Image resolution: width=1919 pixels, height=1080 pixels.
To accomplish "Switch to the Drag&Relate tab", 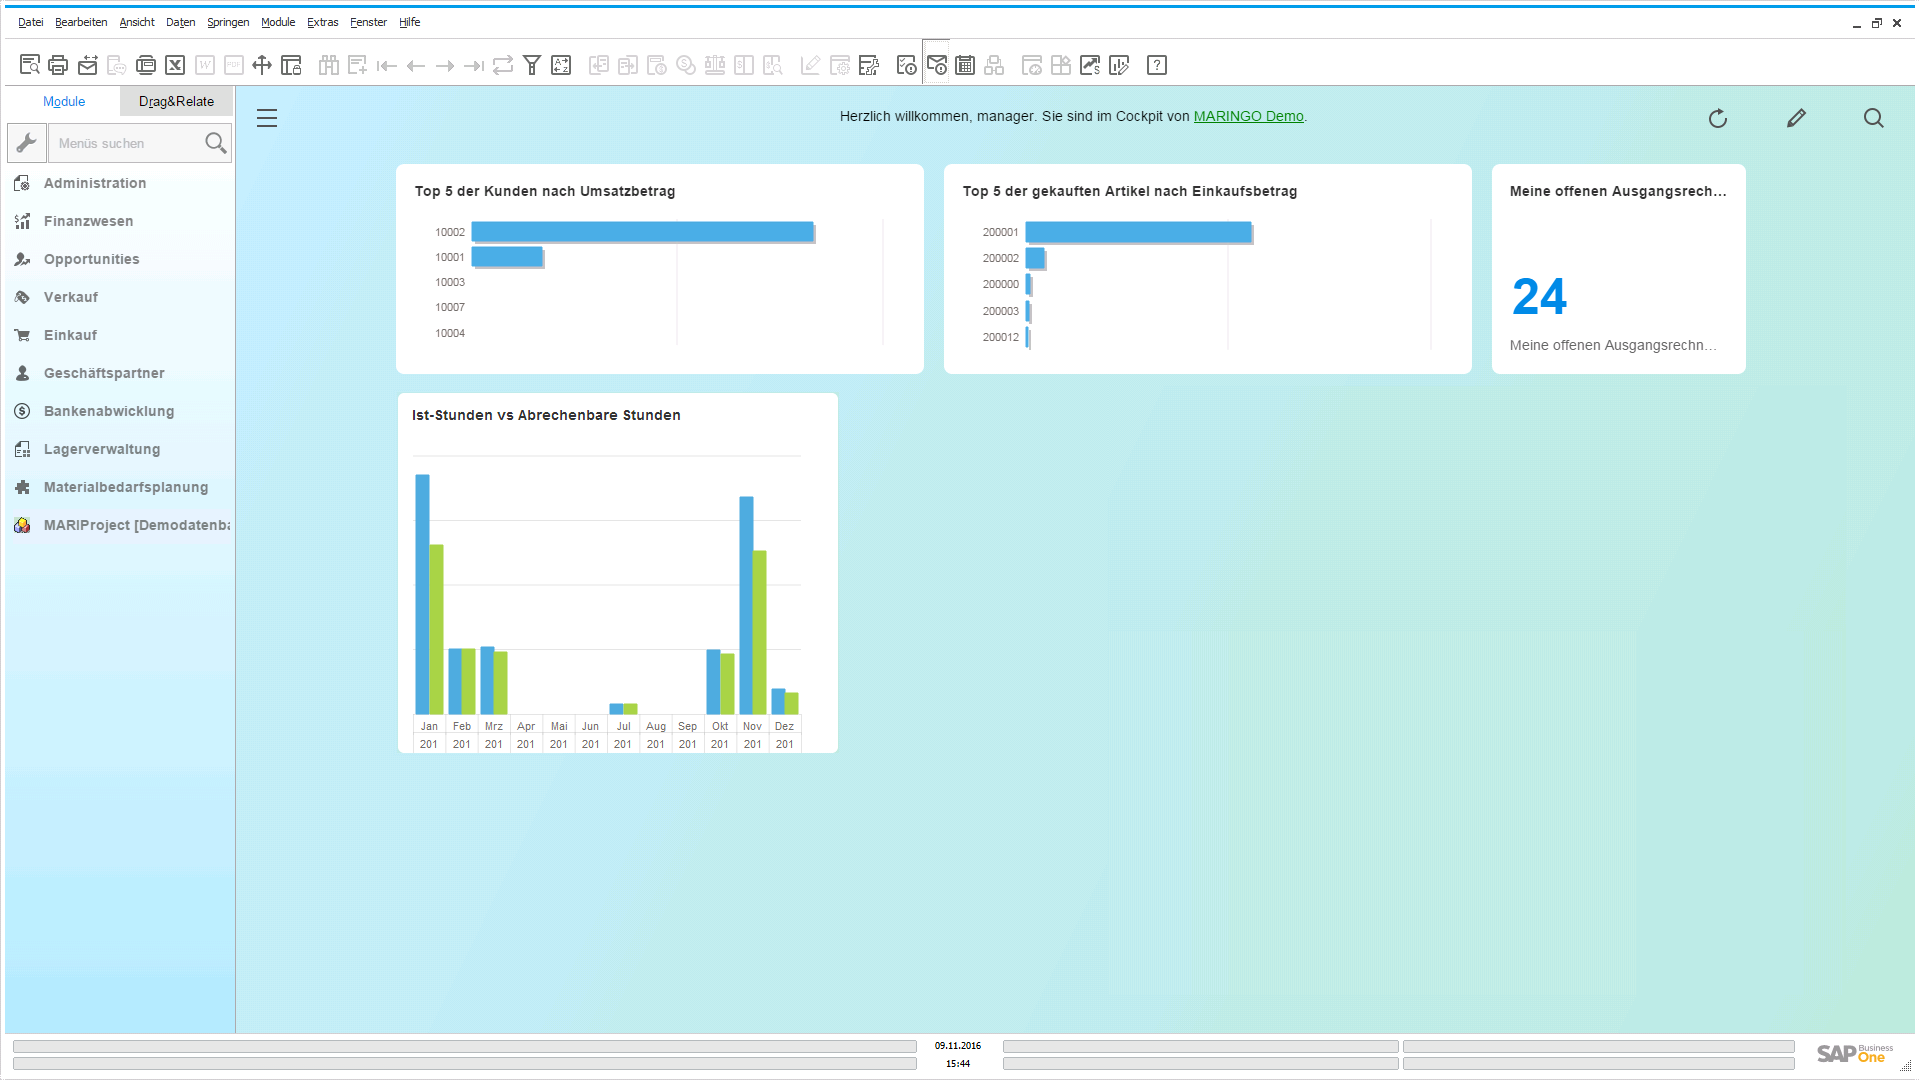I will (x=176, y=101).
